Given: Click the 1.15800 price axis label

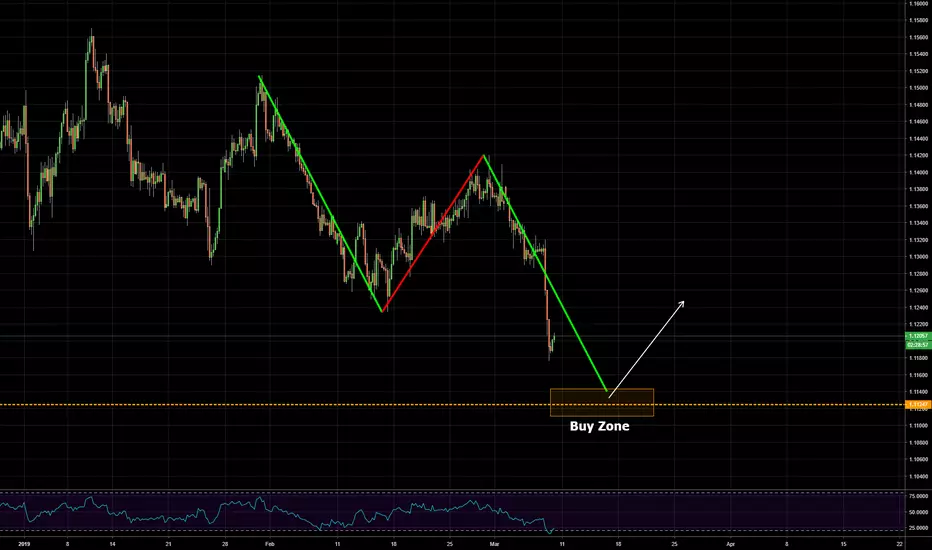Looking at the screenshot, I should [x=918, y=20].
